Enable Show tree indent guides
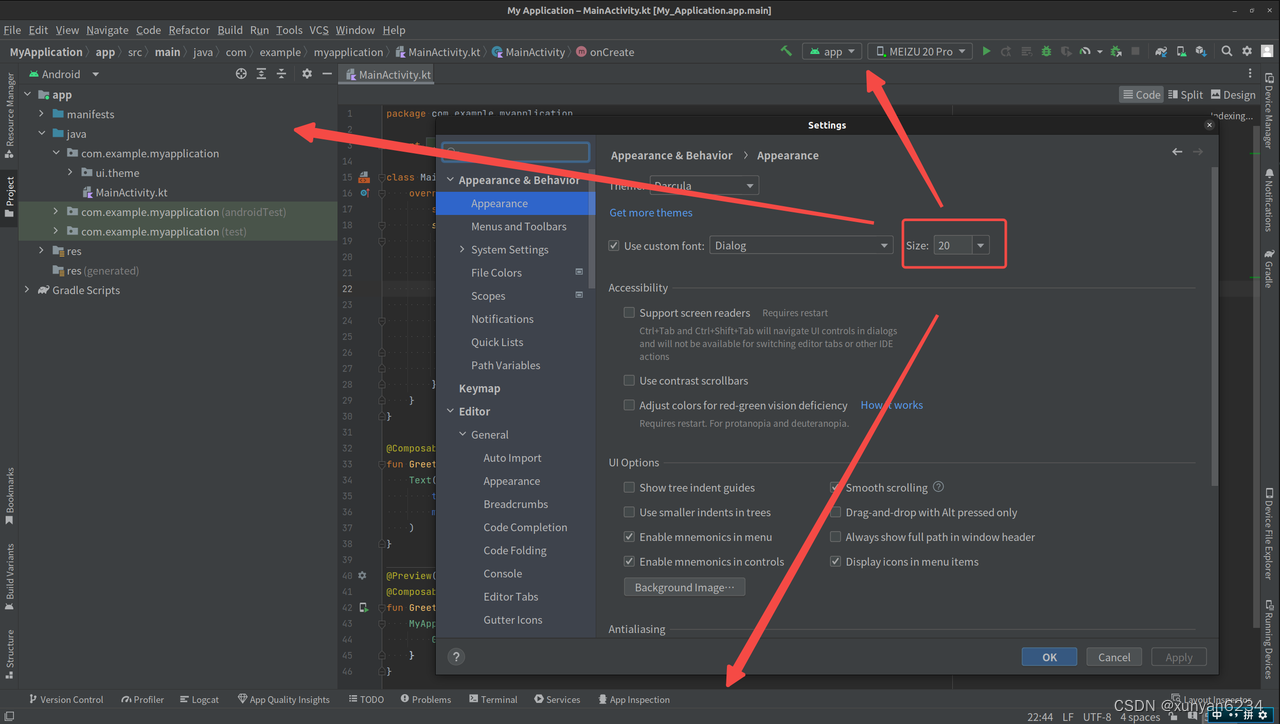 pyautogui.click(x=629, y=488)
